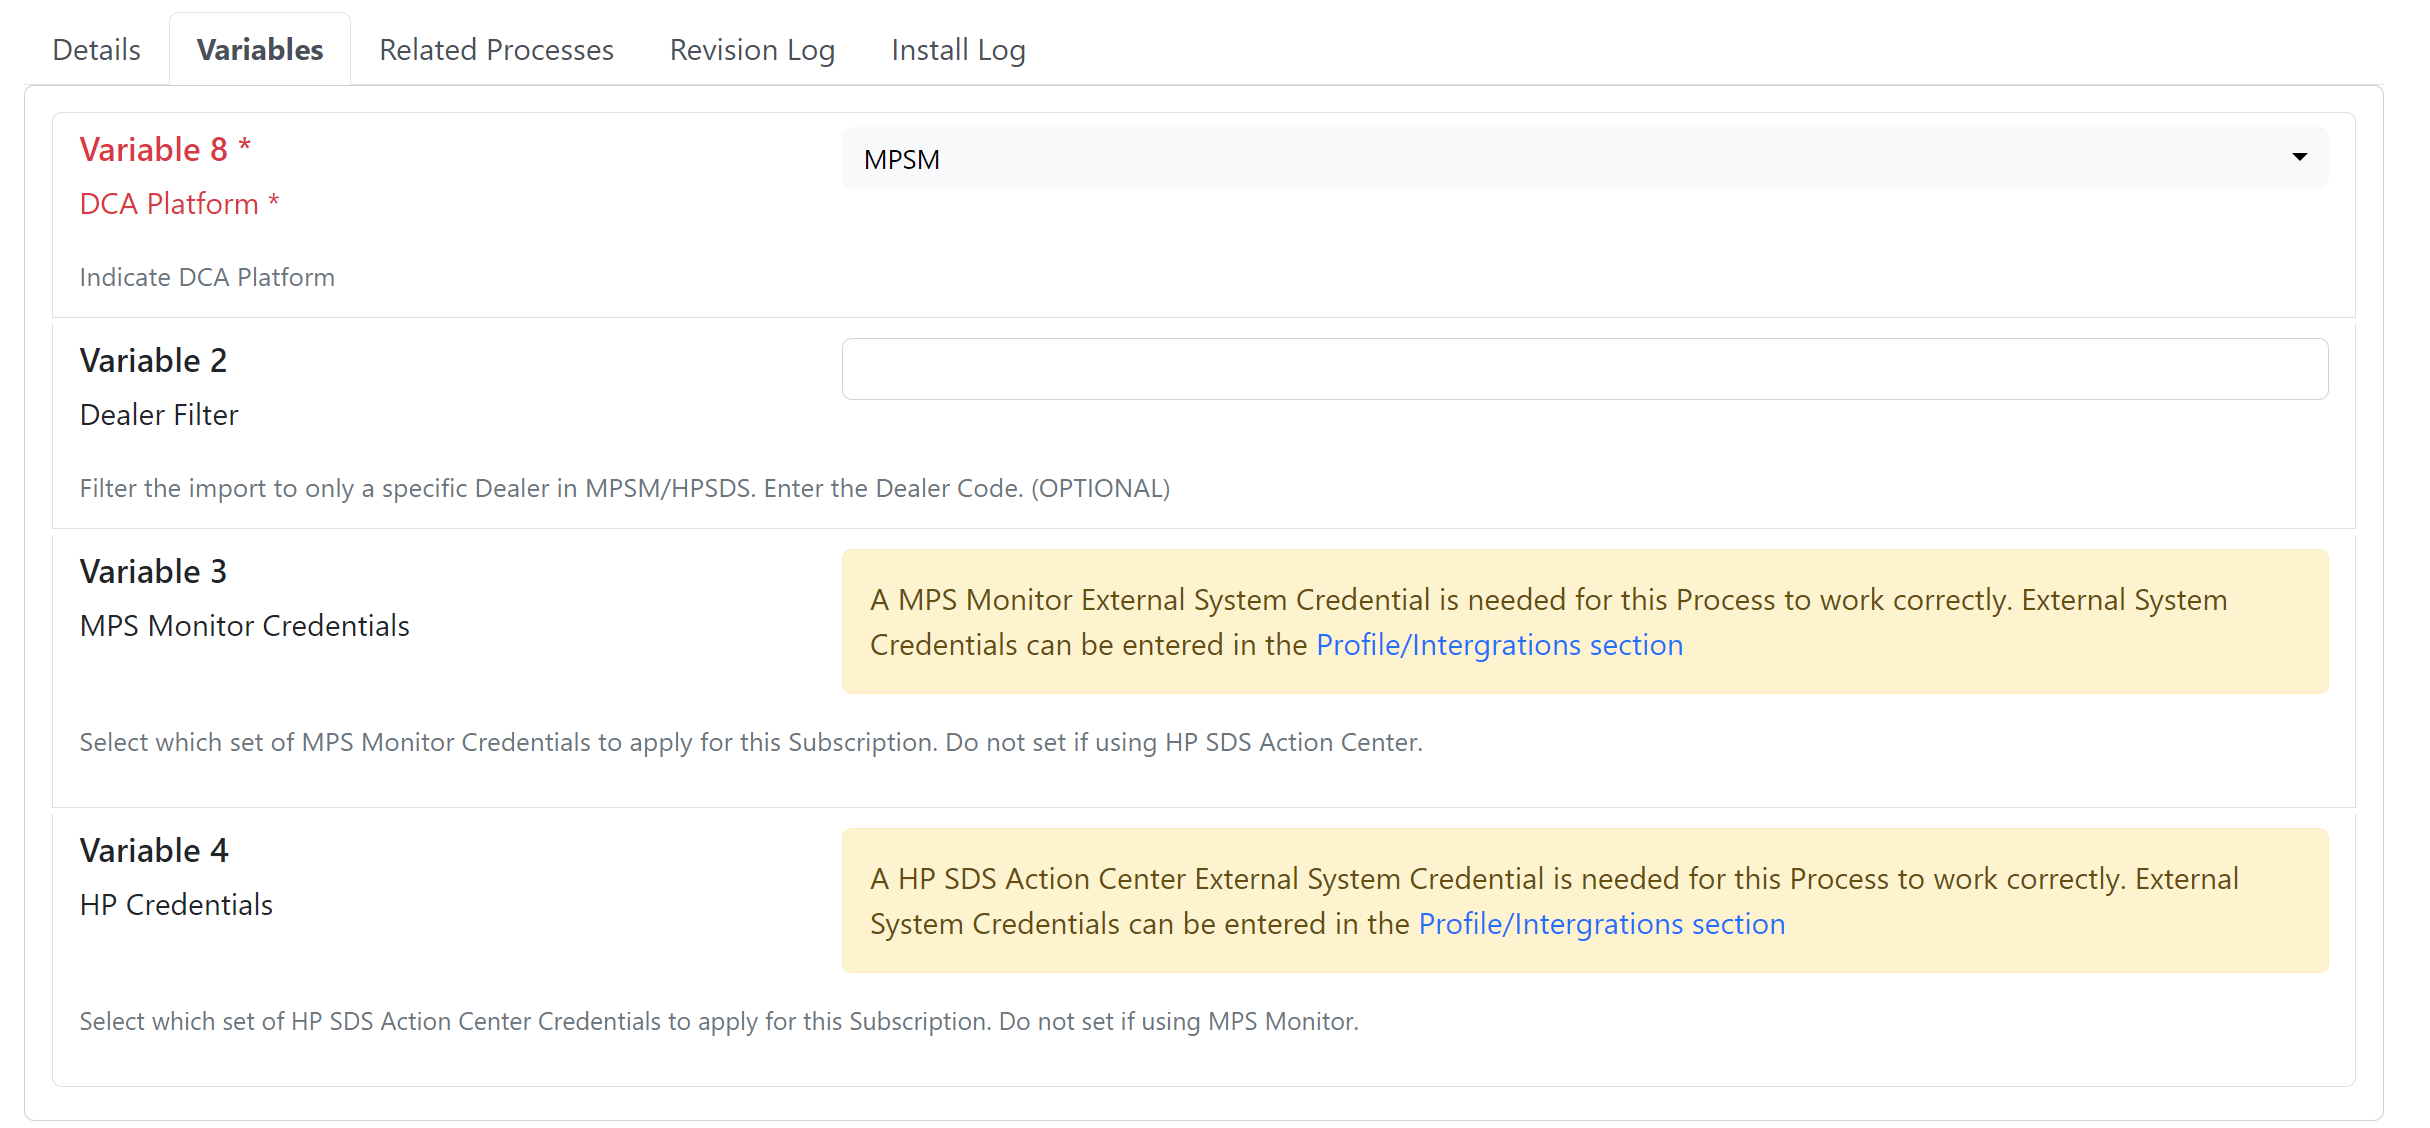
Task: Click the MPS Monitor Credentials heading
Action: pos(244,626)
